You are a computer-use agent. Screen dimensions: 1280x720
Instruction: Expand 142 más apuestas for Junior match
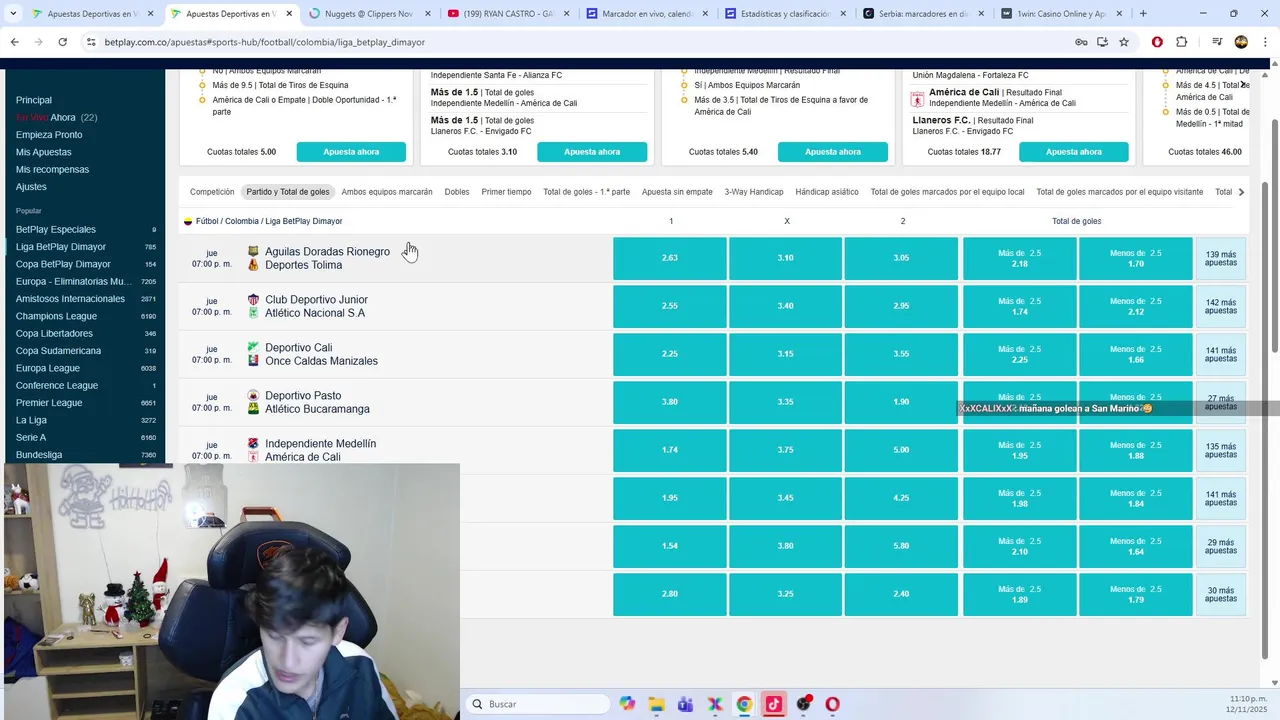[x=1221, y=306]
